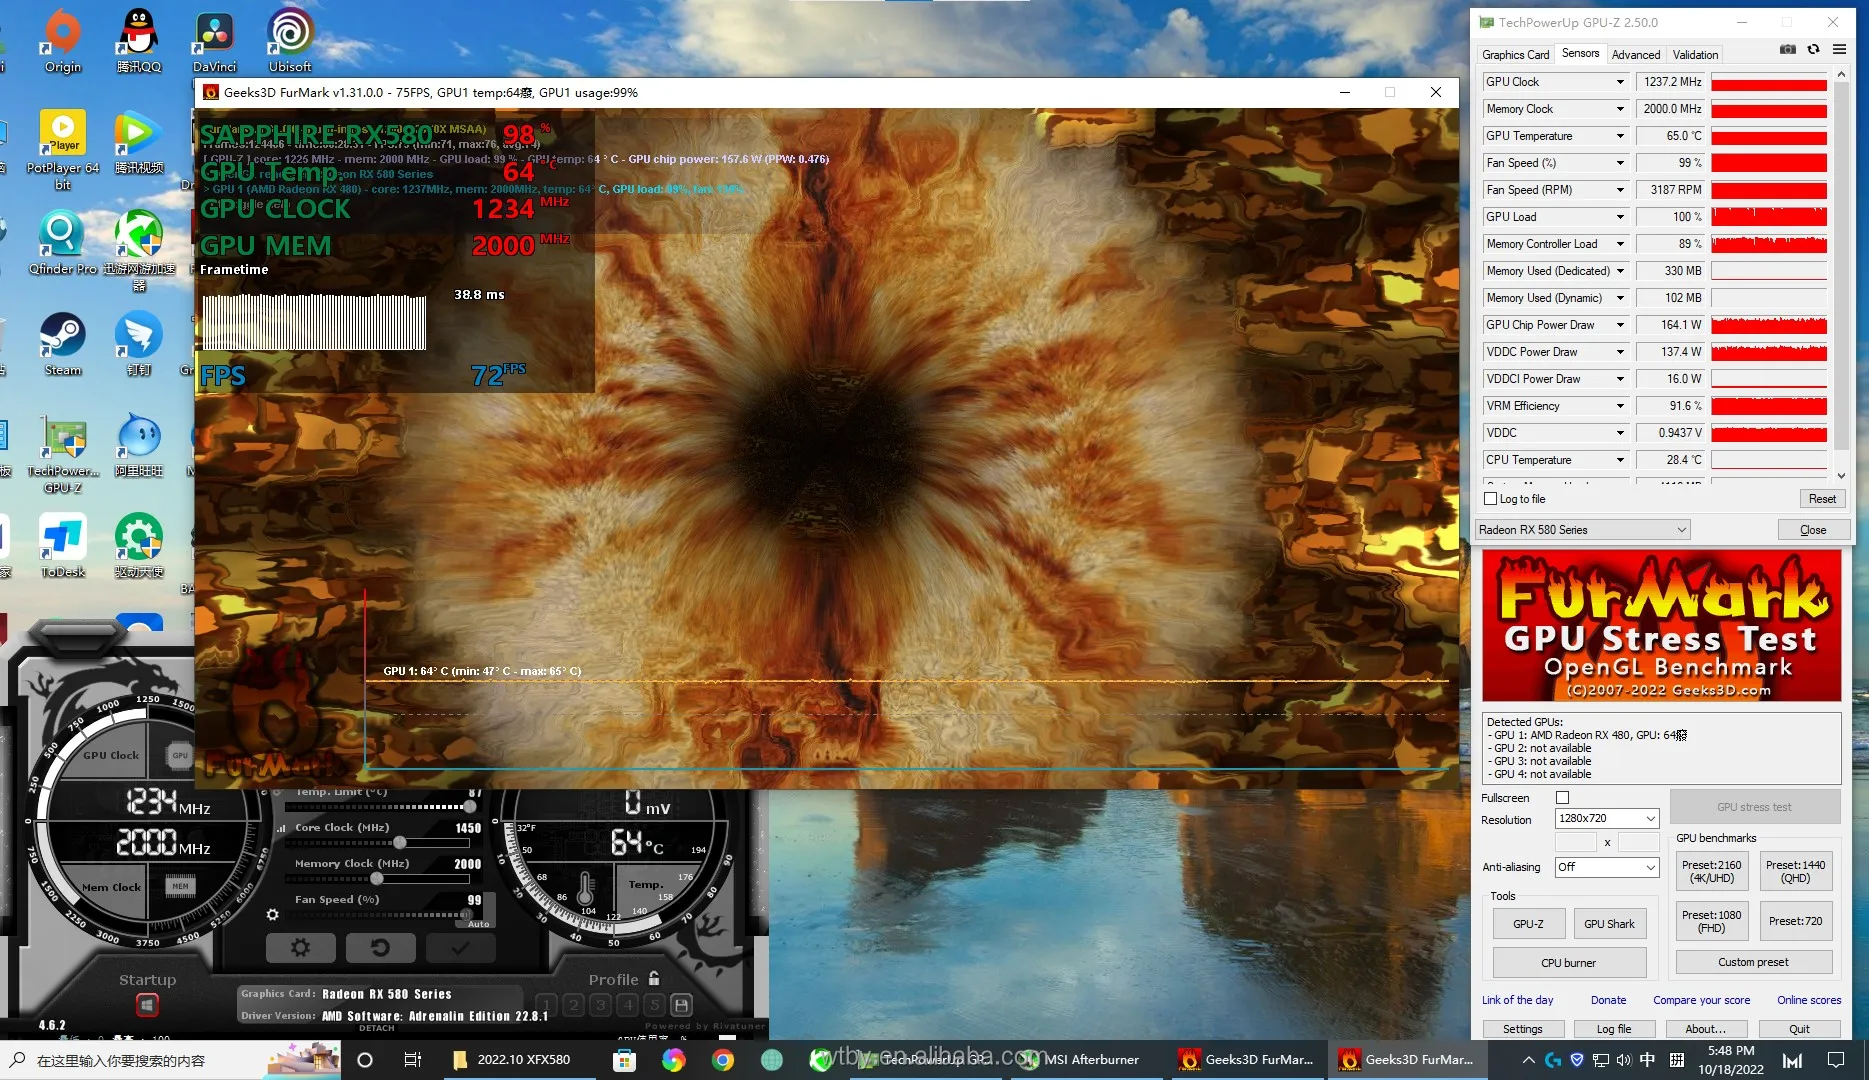Toggle the fan speed Auto button in Afterburner
The image size is (1869, 1080).
pos(478,924)
